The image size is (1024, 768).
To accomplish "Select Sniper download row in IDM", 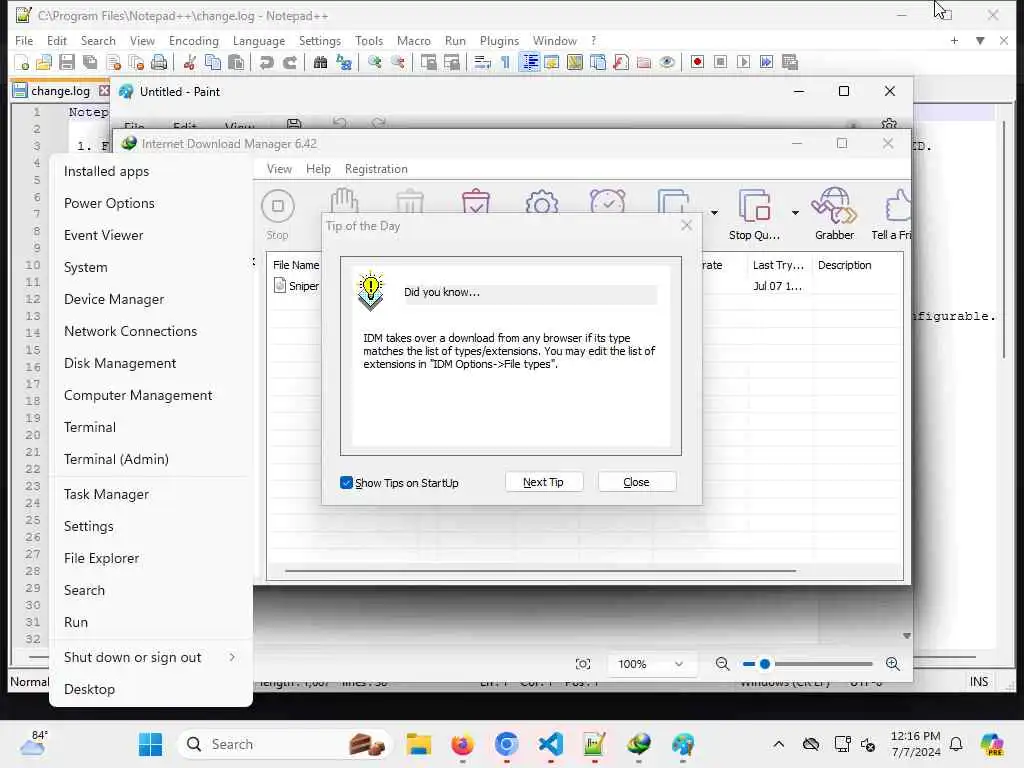I will coord(296,286).
